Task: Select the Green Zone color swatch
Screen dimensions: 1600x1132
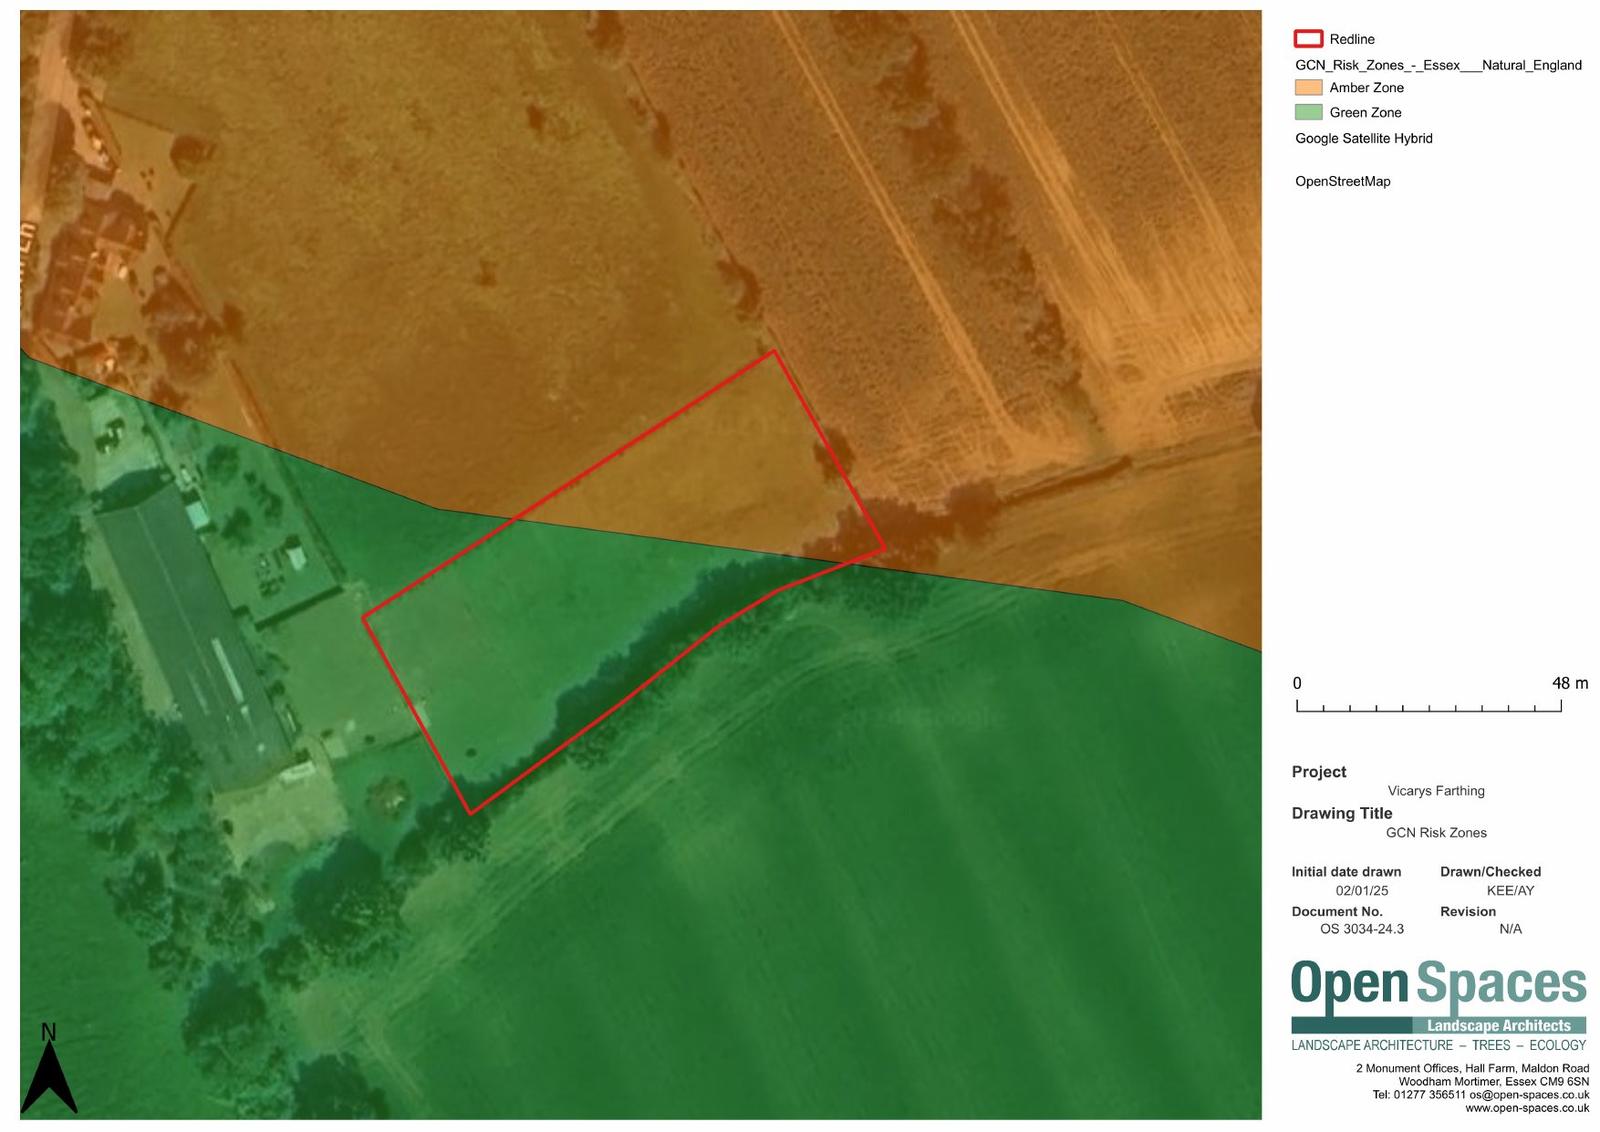Action: tap(1308, 113)
